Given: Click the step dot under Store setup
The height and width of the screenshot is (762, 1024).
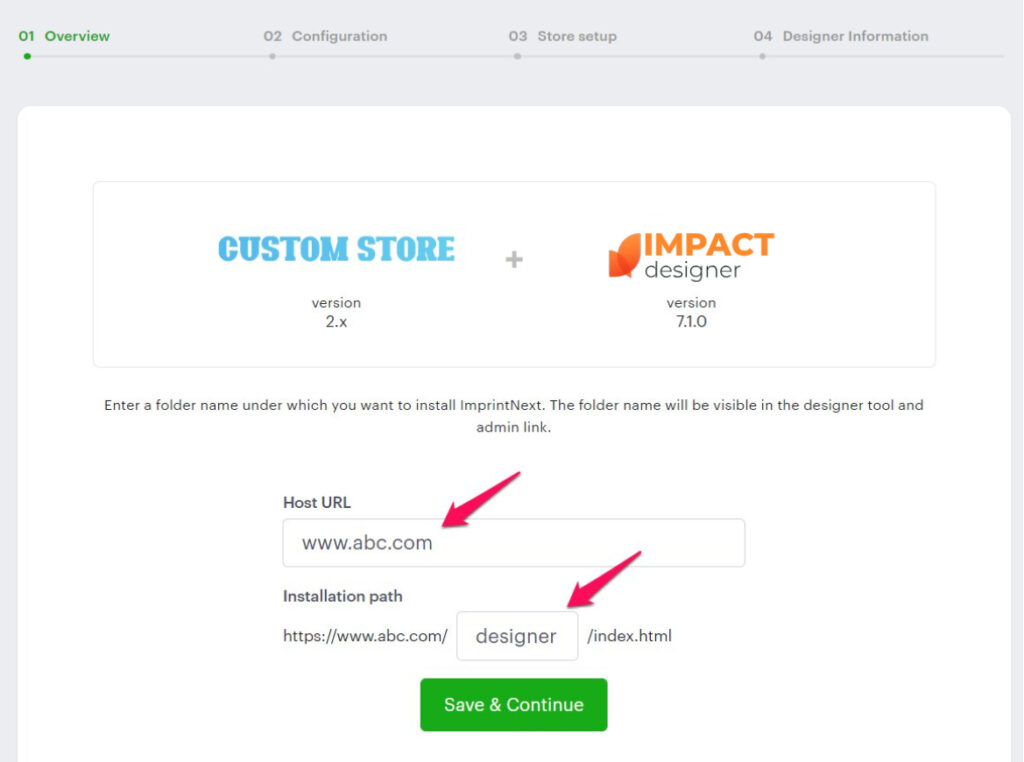Looking at the screenshot, I should 517,56.
